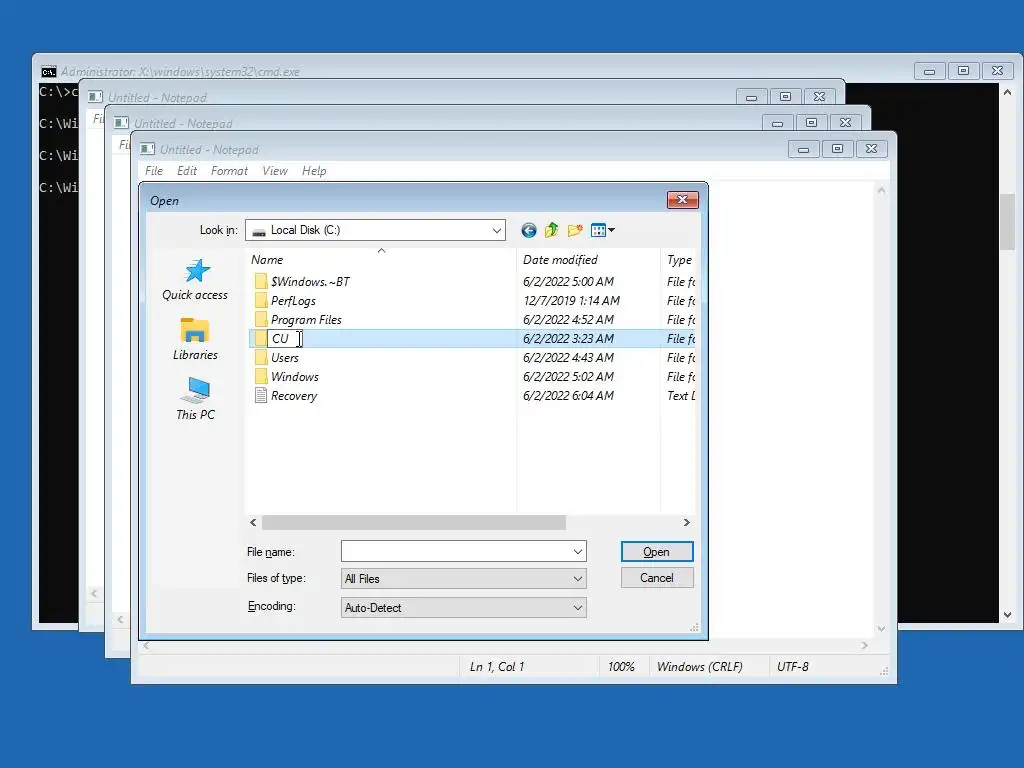This screenshot has width=1024, height=768.
Task: Click Windows (CRLF) in status bar
Action: click(x=699, y=667)
